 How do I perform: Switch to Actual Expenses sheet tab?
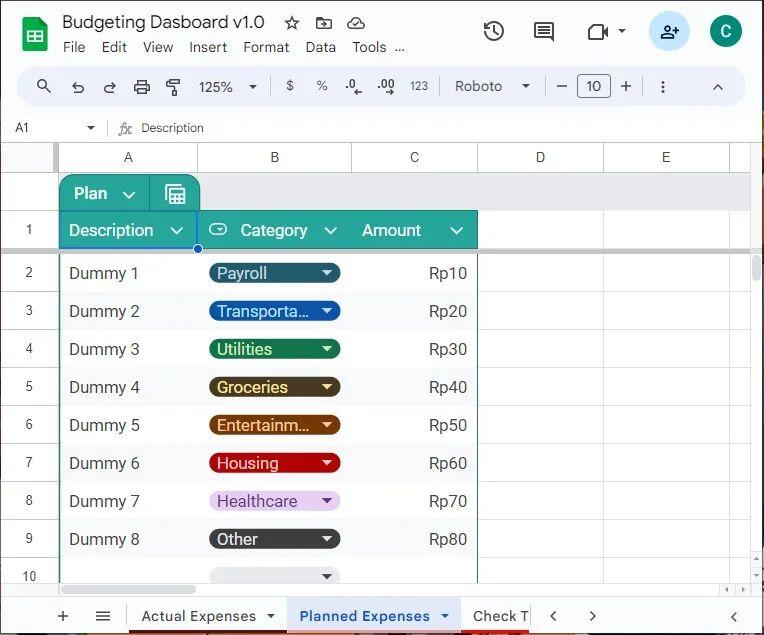(199, 616)
